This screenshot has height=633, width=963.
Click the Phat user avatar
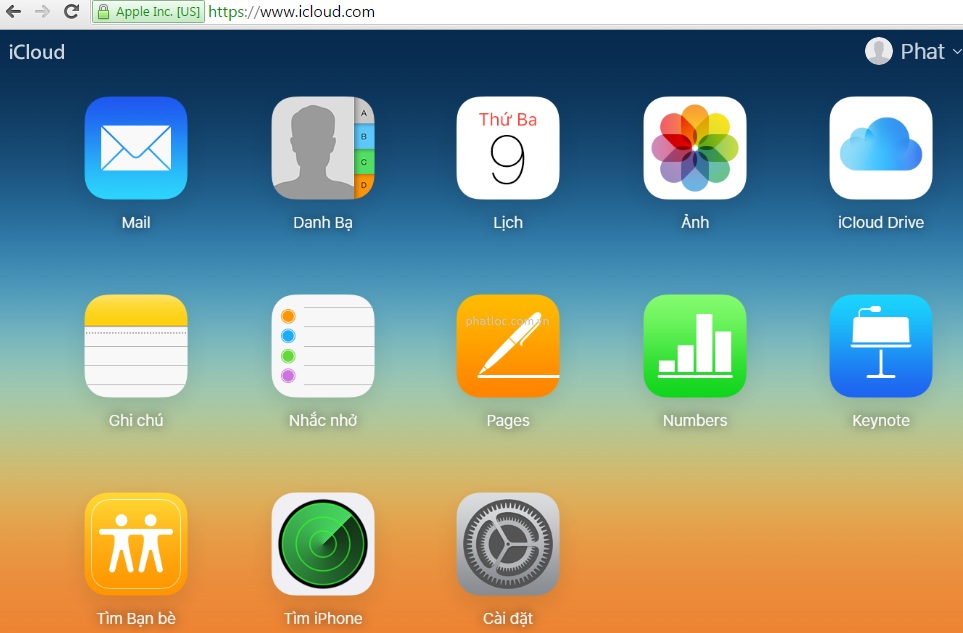click(x=878, y=51)
